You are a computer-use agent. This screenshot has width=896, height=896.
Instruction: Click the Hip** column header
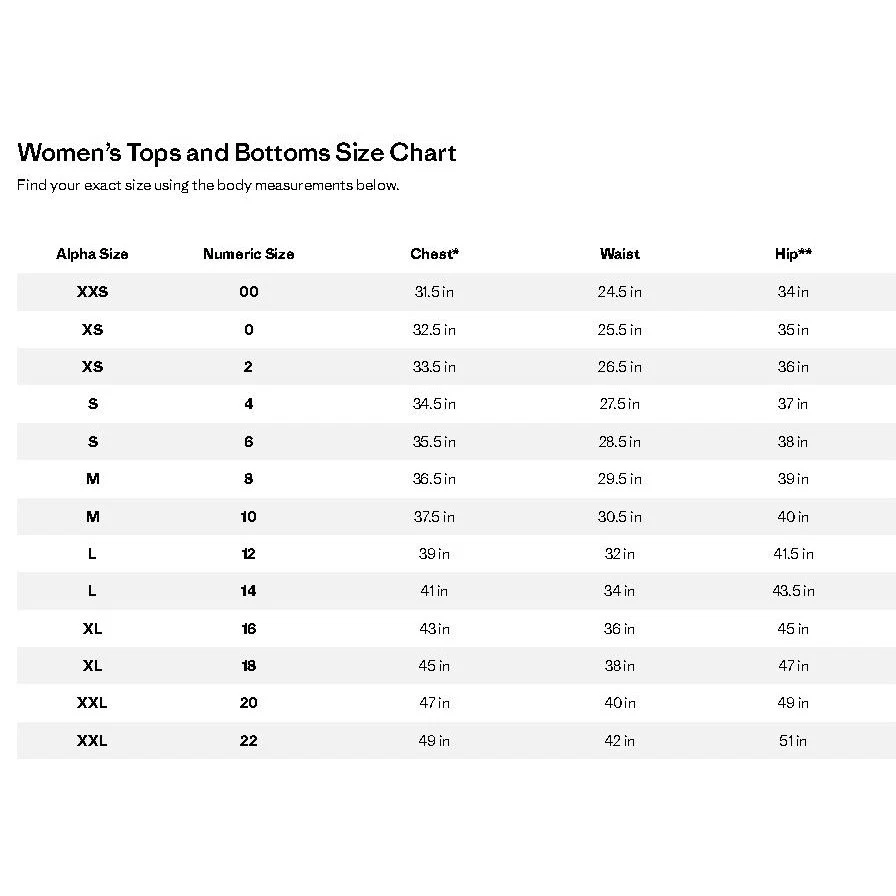[x=793, y=254]
